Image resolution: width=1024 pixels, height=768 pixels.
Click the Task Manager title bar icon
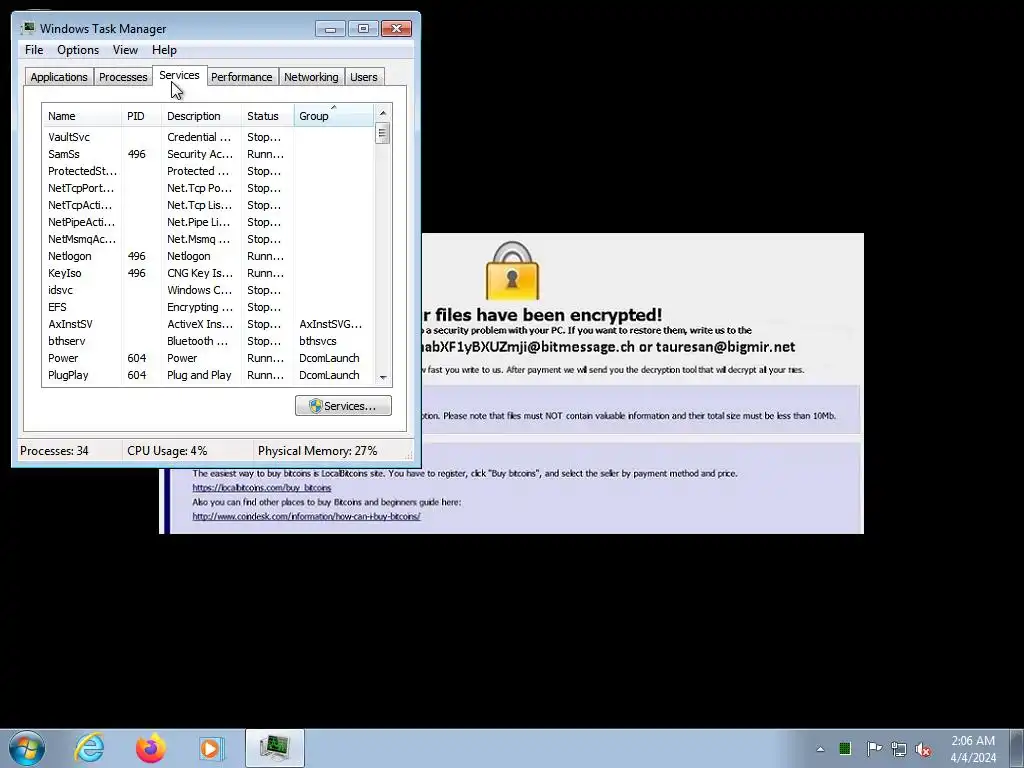(x=28, y=28)
